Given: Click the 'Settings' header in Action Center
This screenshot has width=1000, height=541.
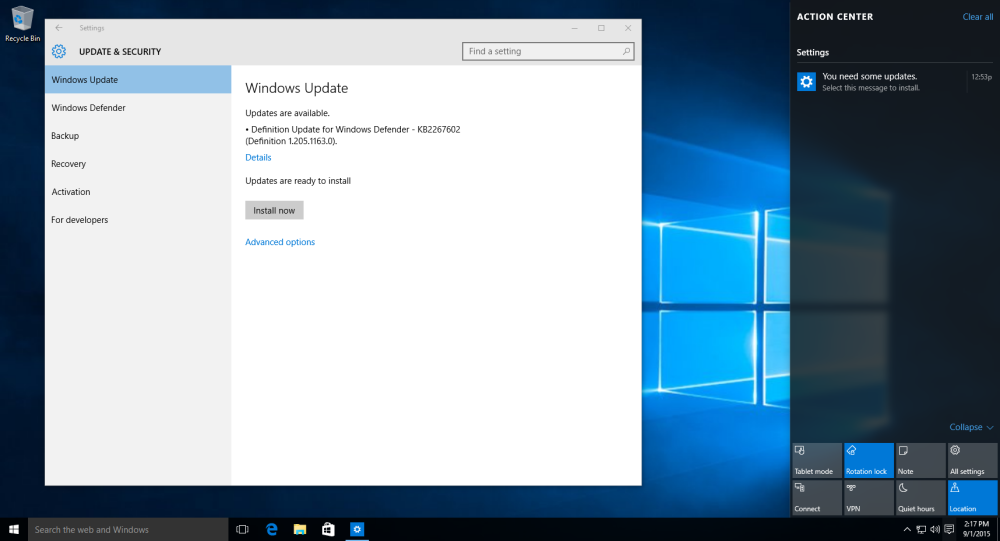Looking at the screenshot, I should click(x=812, y=53).
